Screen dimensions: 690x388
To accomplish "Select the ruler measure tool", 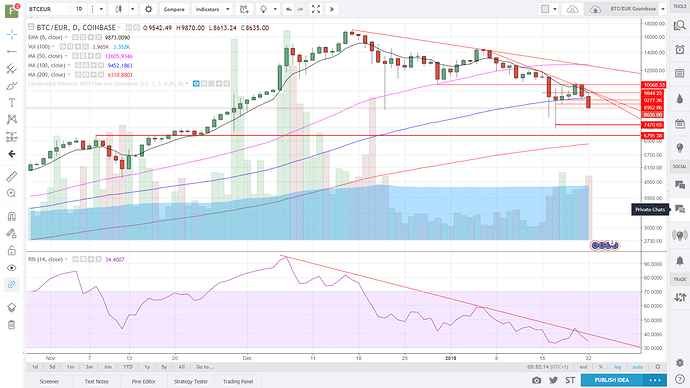I will (x=12, y=176).
